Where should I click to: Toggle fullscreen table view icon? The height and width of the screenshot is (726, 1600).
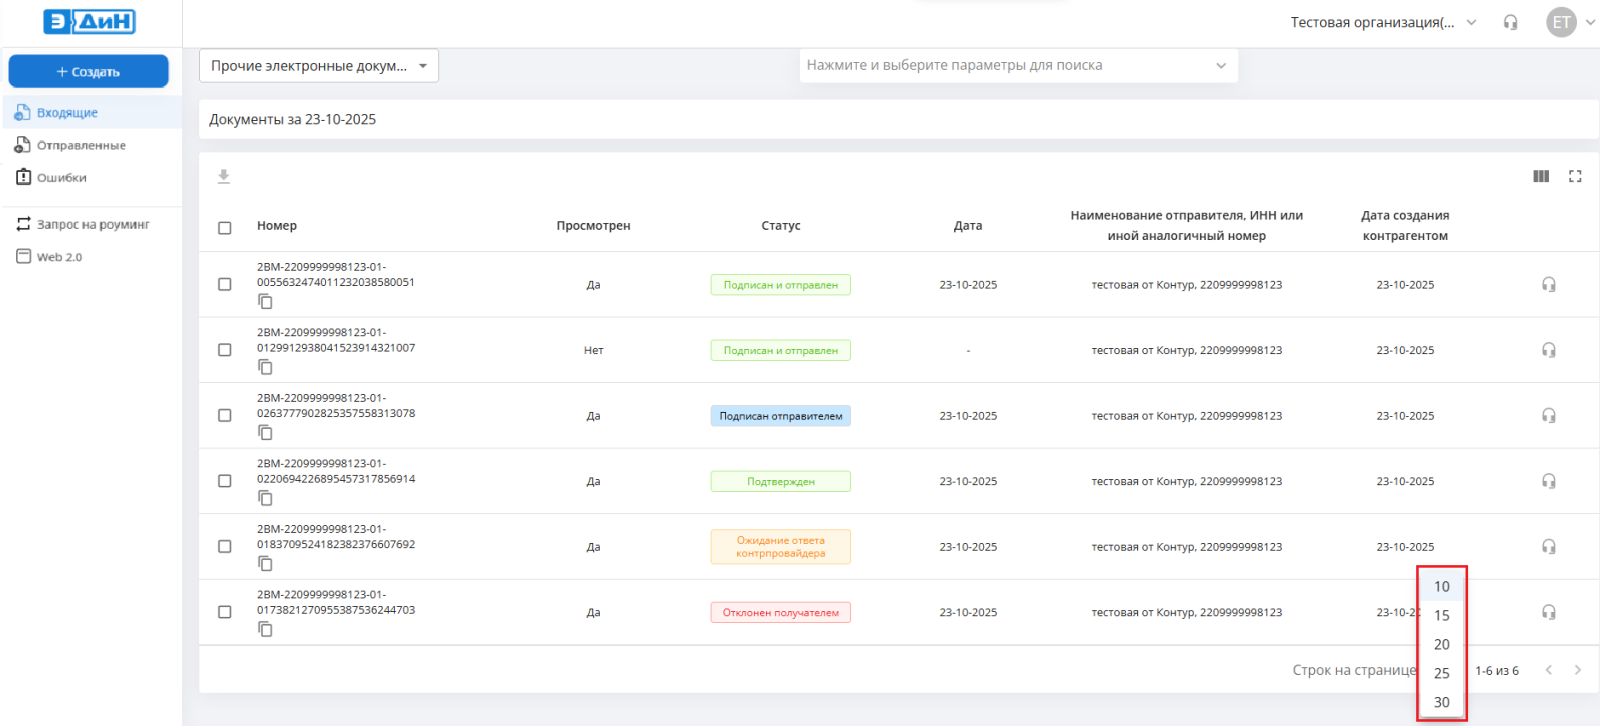[x=1575, y=177]
